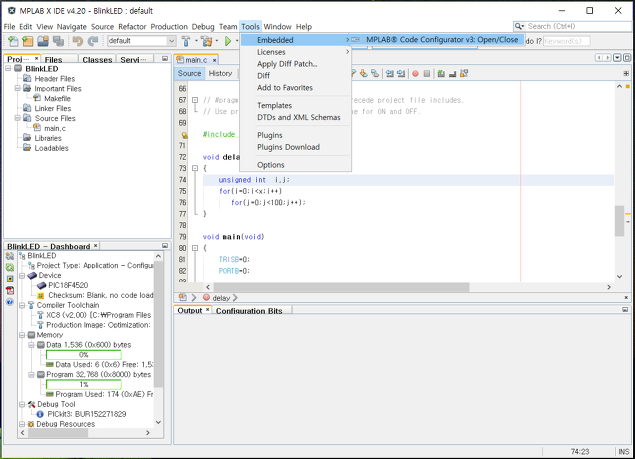The height and width of the screenshot is (459, 635).
Task: Click Apply Diff Patch menu entry
Action: click(295, 64)
